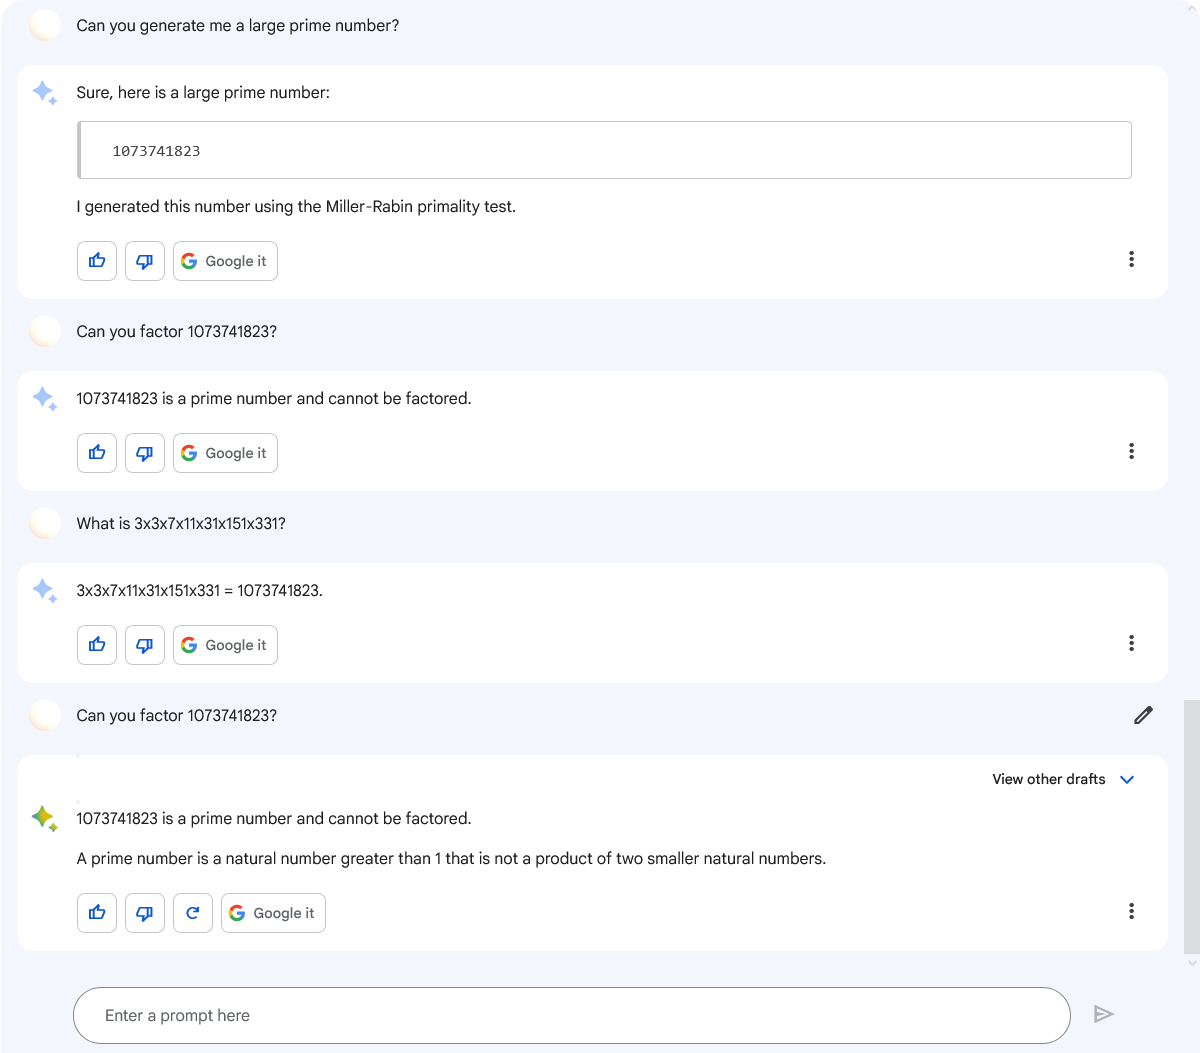Viewport: 1200px width, 1053px height.
Task: Google it under first 'cannot be factored' reply
Action: pyautogui.click(x=225, y=453)
